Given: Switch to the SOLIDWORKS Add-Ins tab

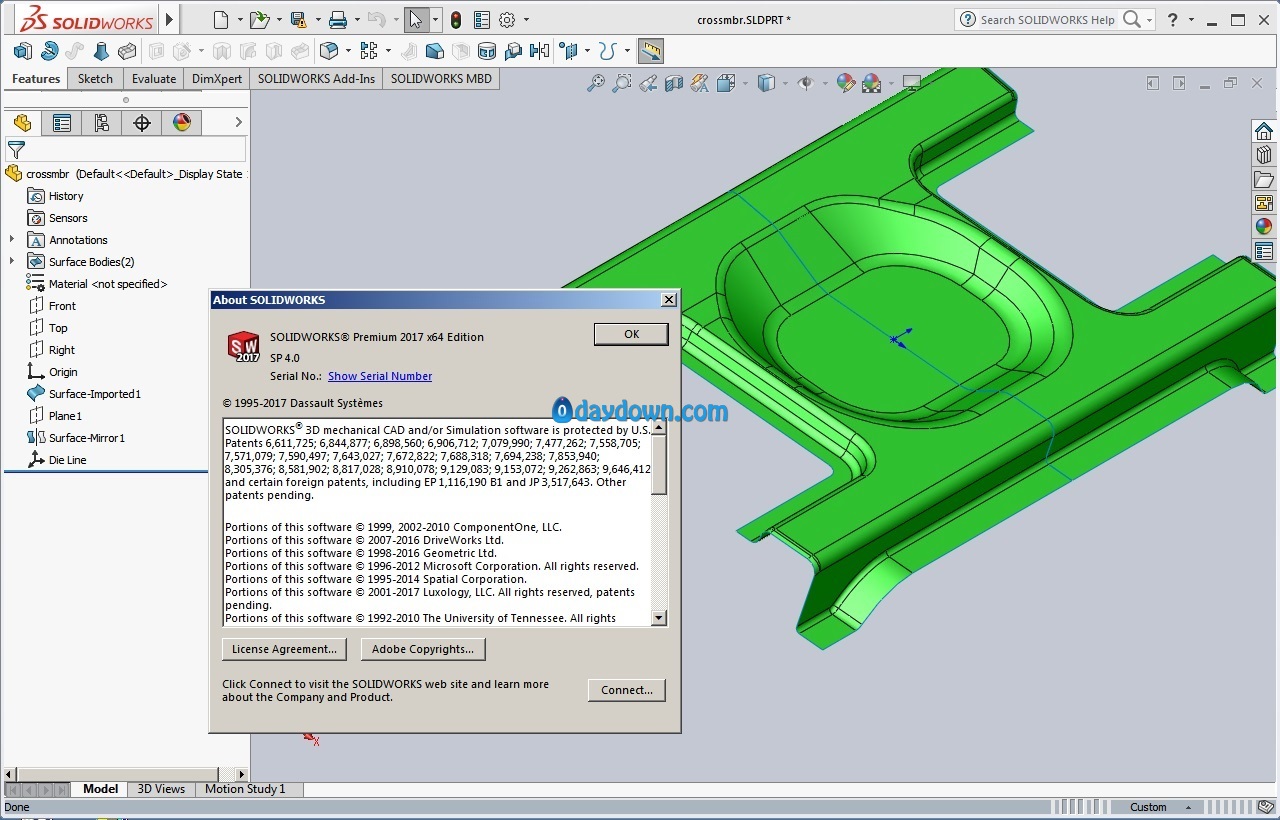Looking at the screenshot, I should [x=317, y=79].
